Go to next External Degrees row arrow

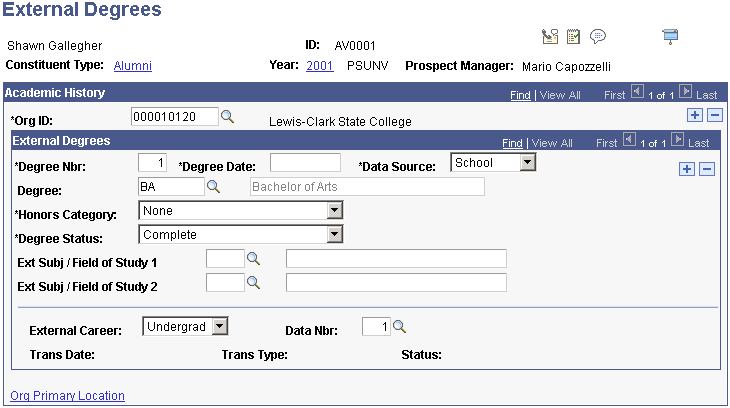pyautogui.click(x=677, y=139)
